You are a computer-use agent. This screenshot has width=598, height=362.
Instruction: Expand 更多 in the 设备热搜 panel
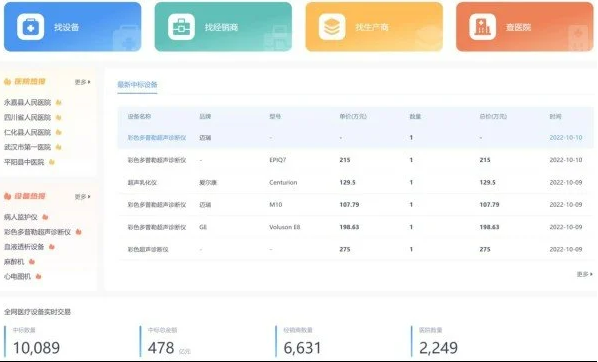[x=82, y=197]
